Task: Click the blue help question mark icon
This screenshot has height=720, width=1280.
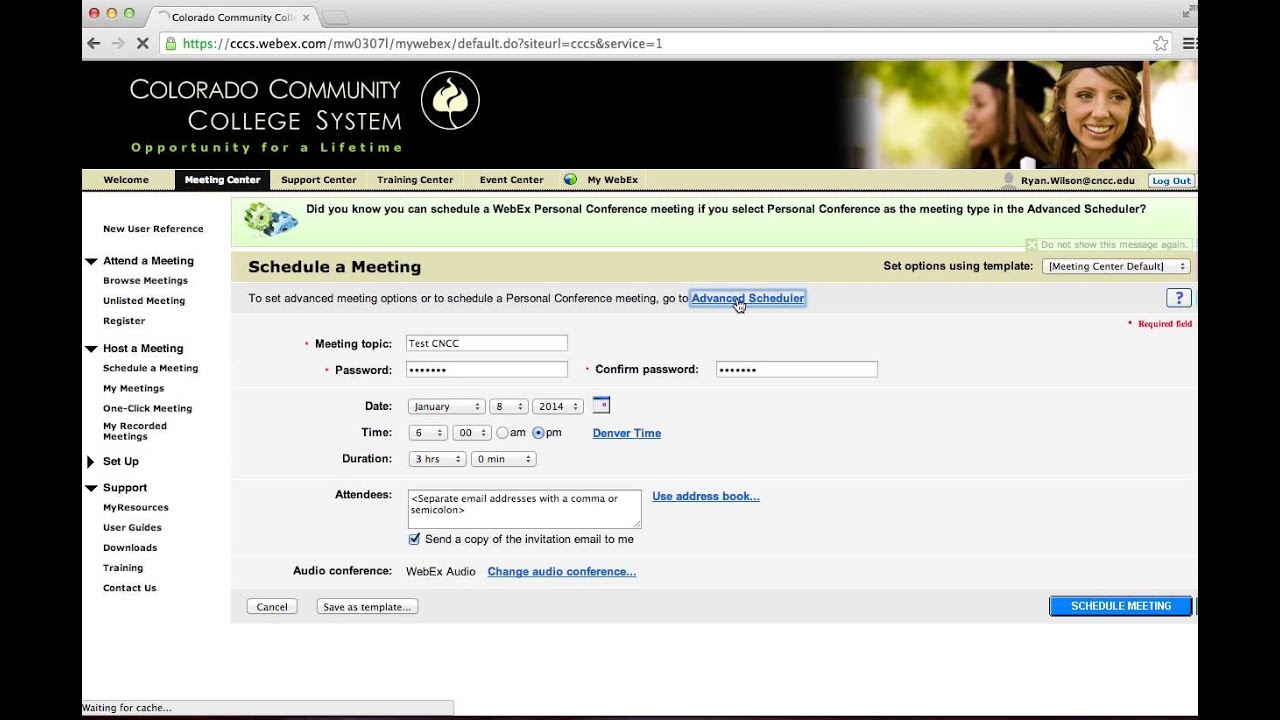Action: [x=1178, y=298]
